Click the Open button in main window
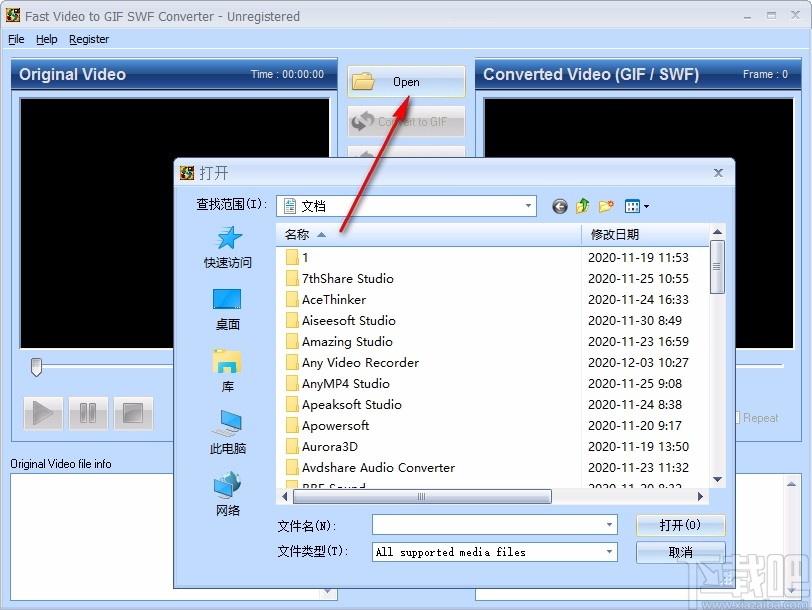The width and height of the screenshot is (812, 610). (x=406, y=81)
